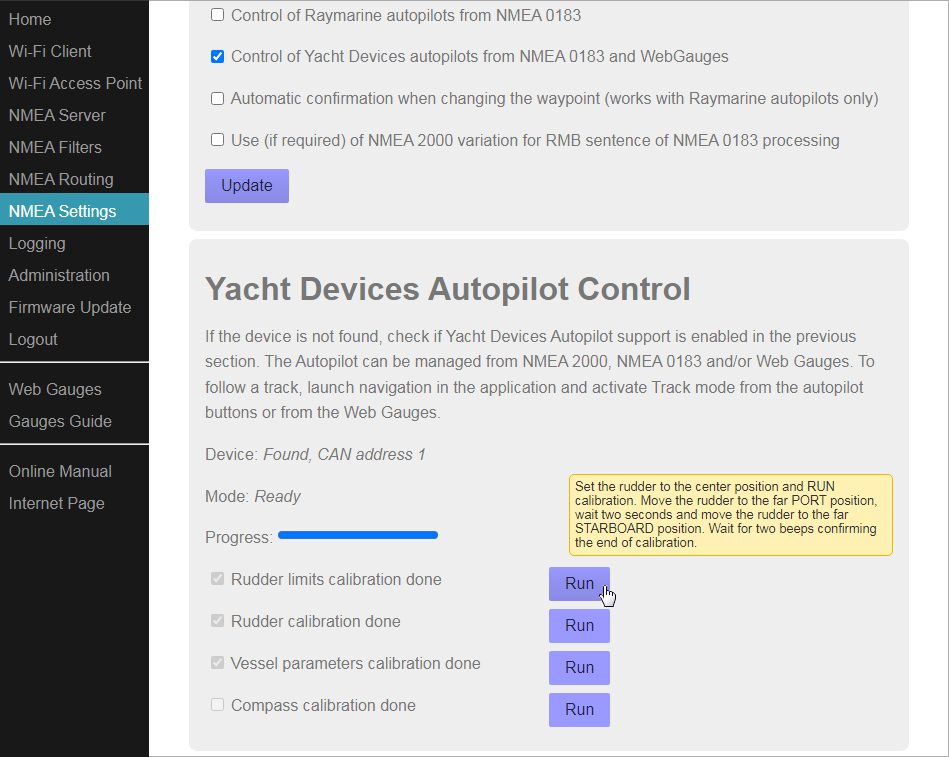Screen dimensions: 949x757
Task: Run vessel parameters calibration
Action: [x=579, y=668]
